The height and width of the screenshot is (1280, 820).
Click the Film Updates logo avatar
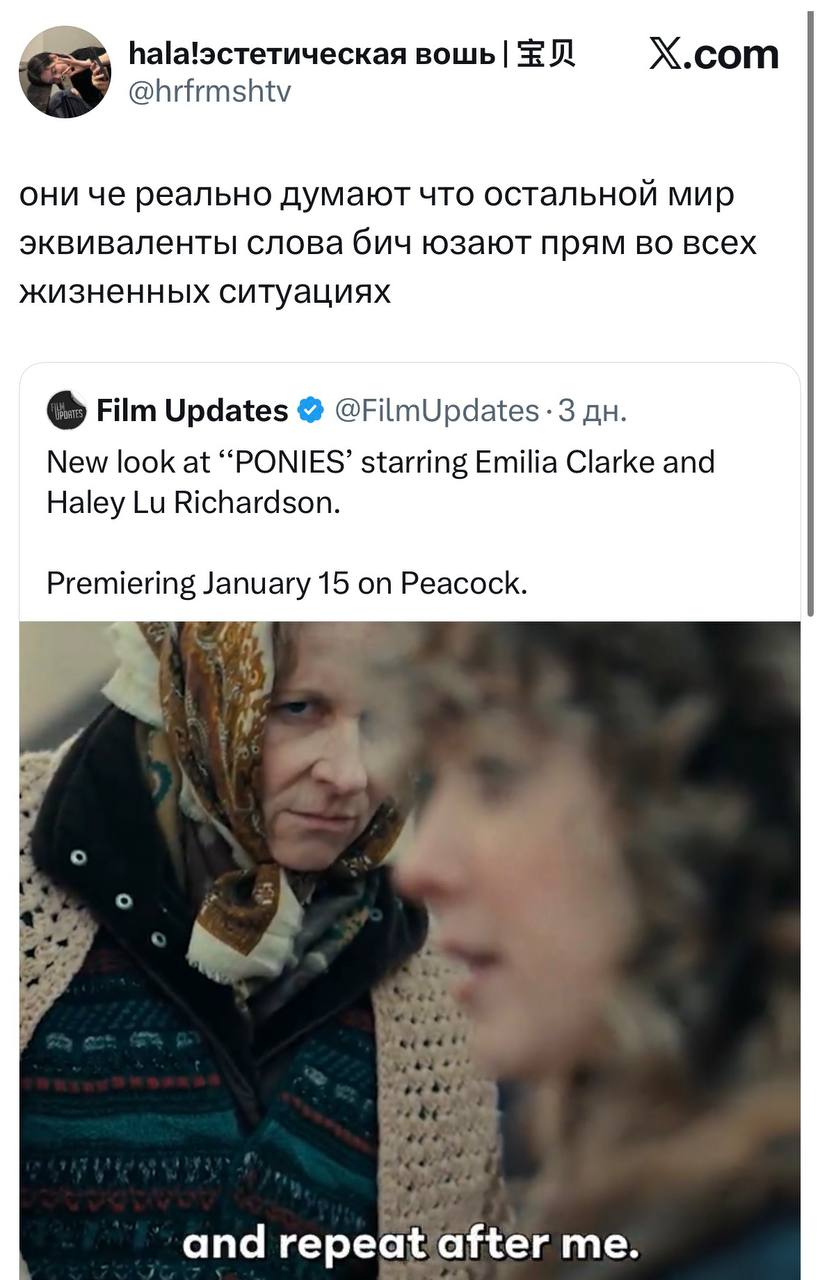coord(66,410)
